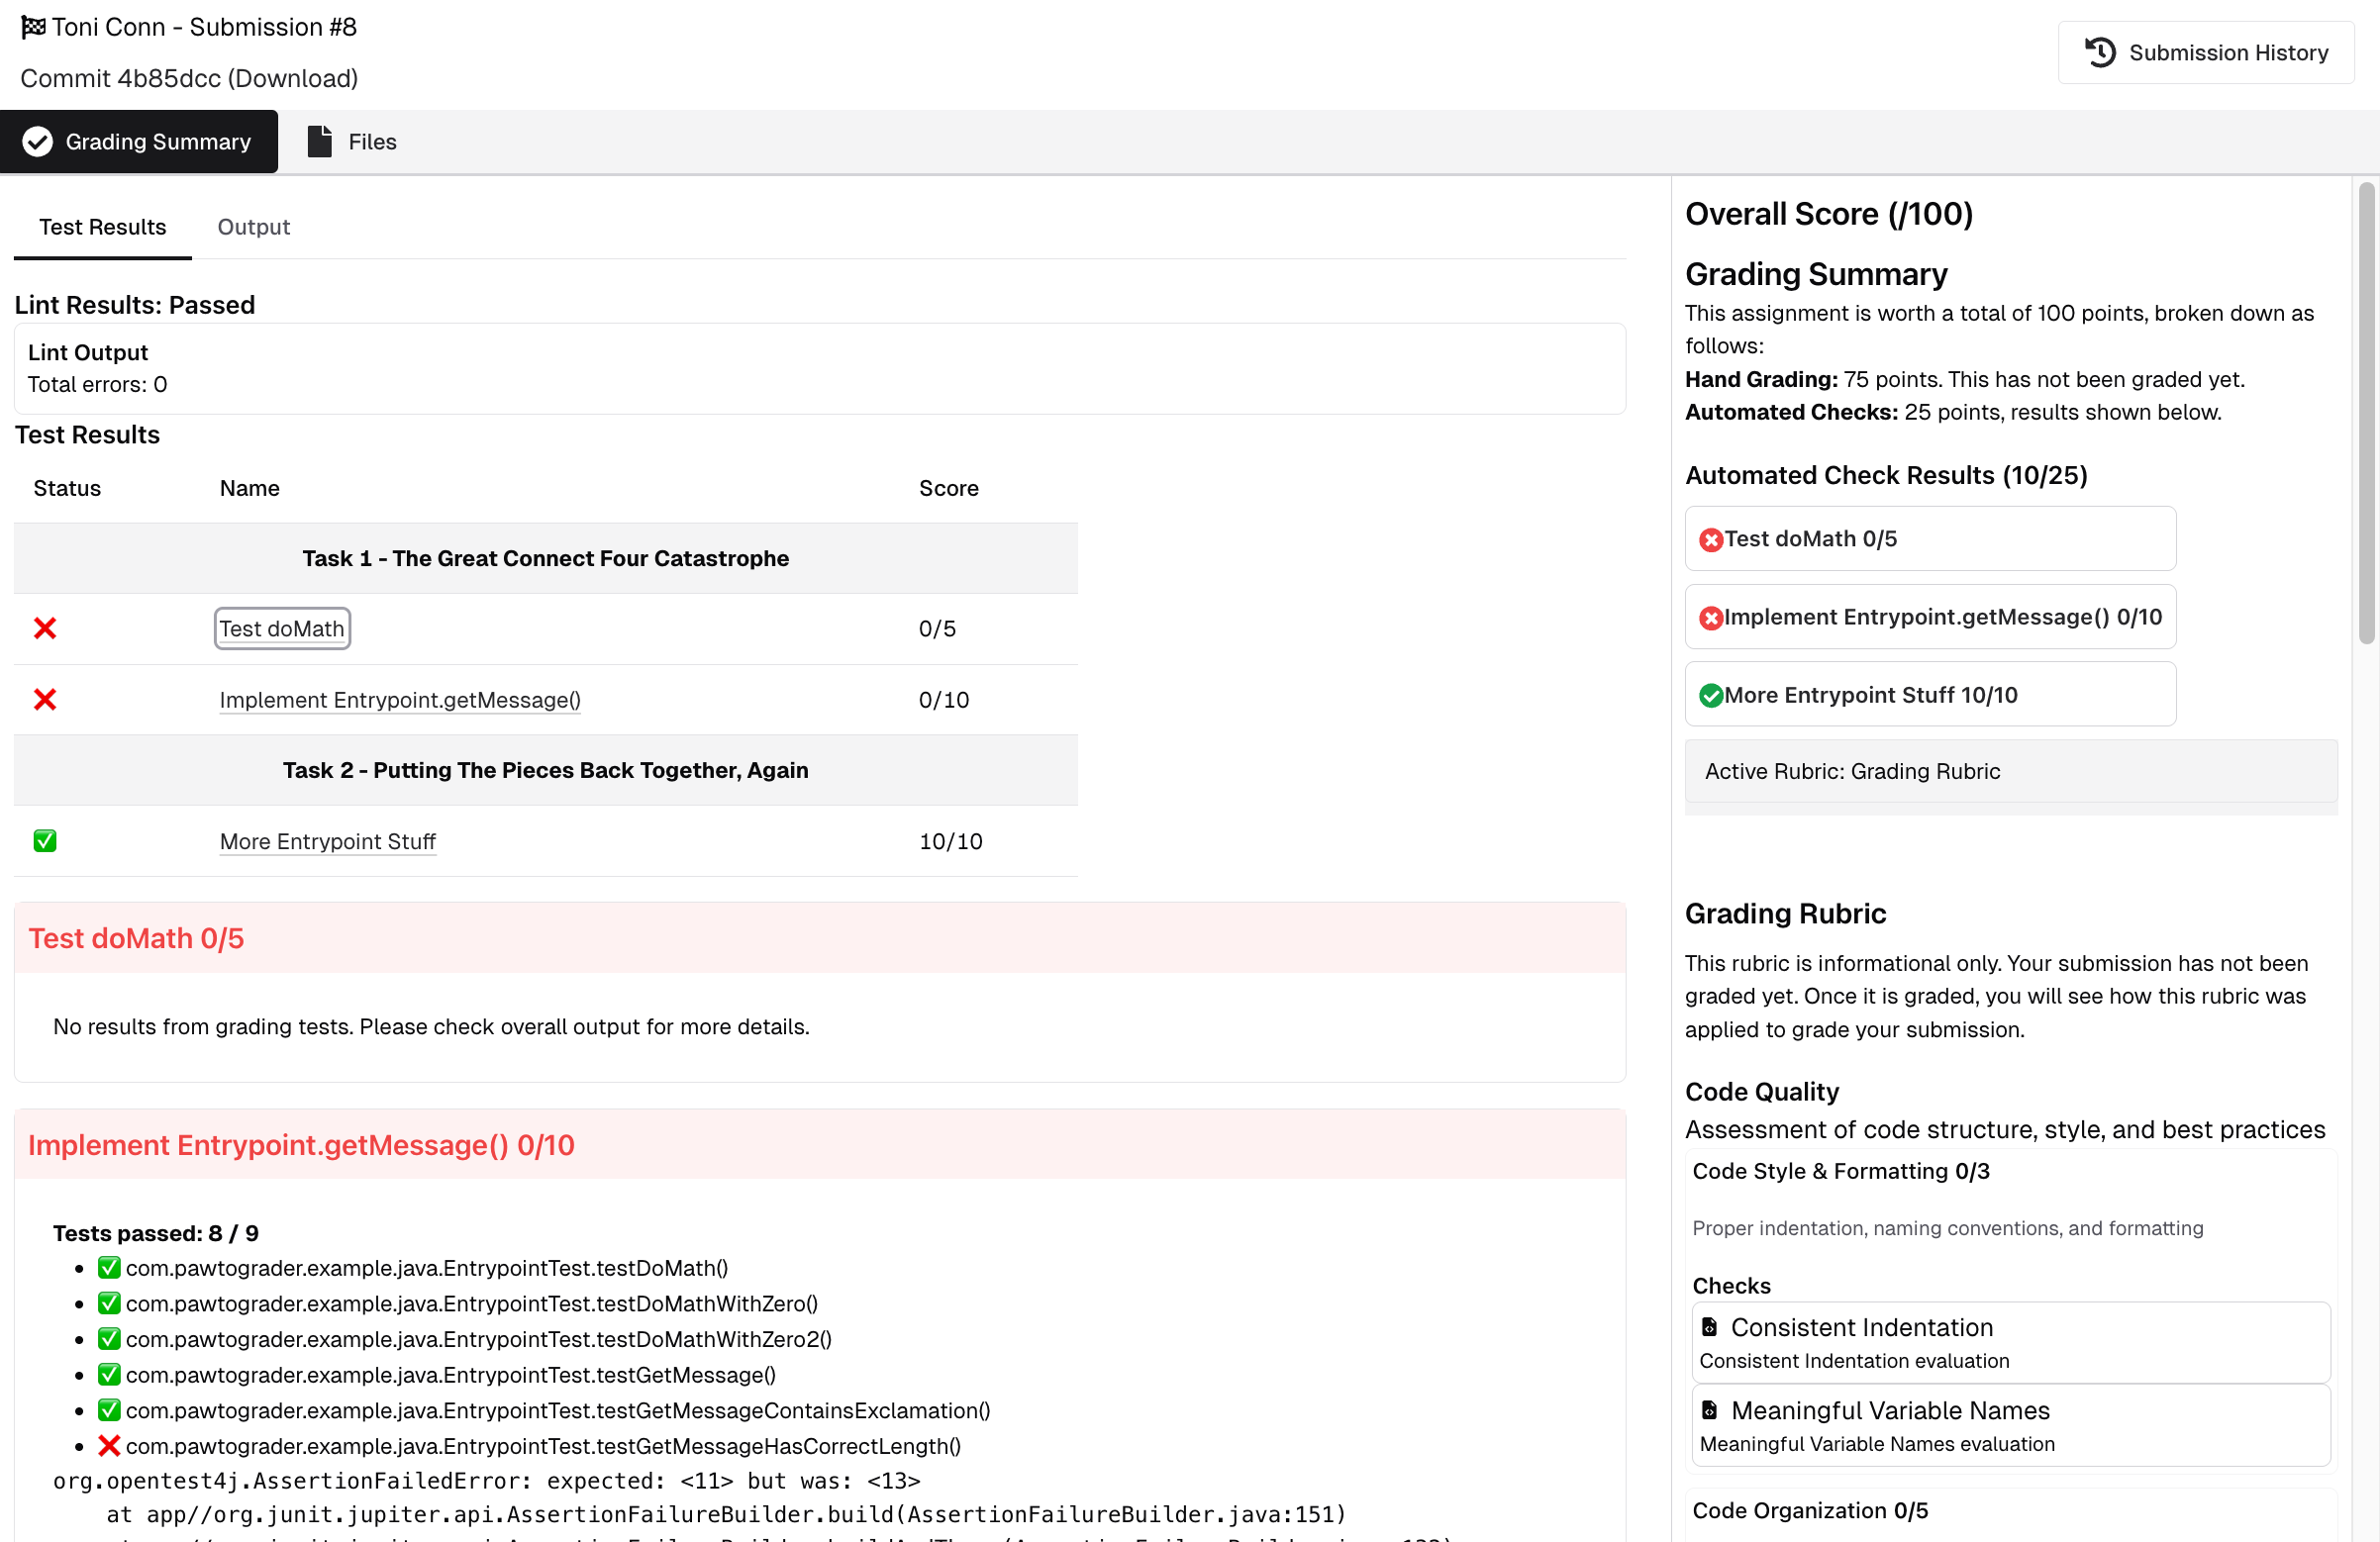Screen dimensions: 2380x1542
Task: Click the document icon on the Files tab
Action: click(x=318, y=141)
